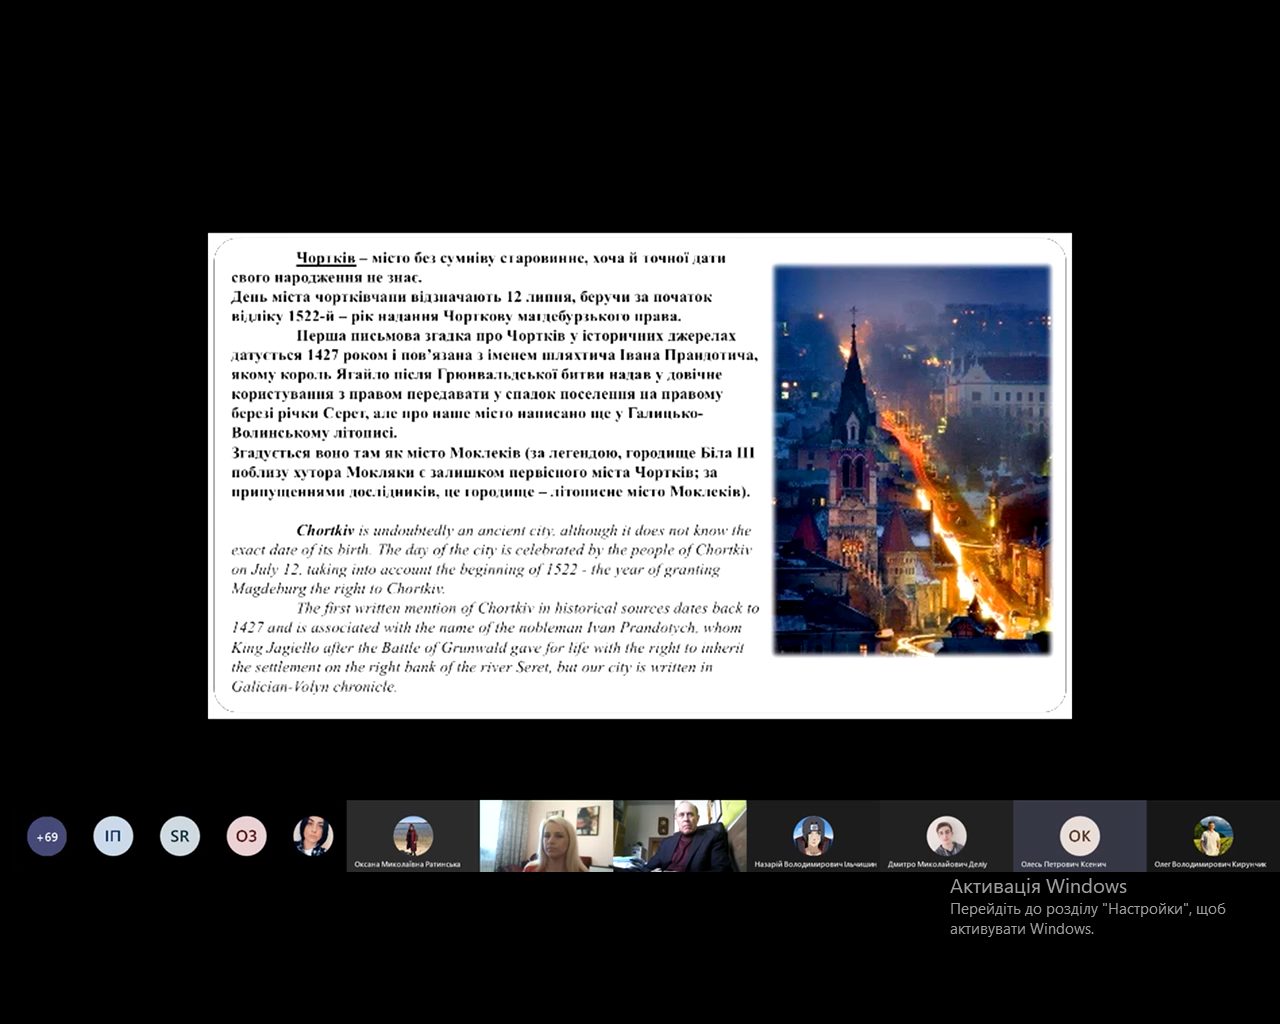Select the dark-haired woman's round profile photo avatar

pos(313,836)
